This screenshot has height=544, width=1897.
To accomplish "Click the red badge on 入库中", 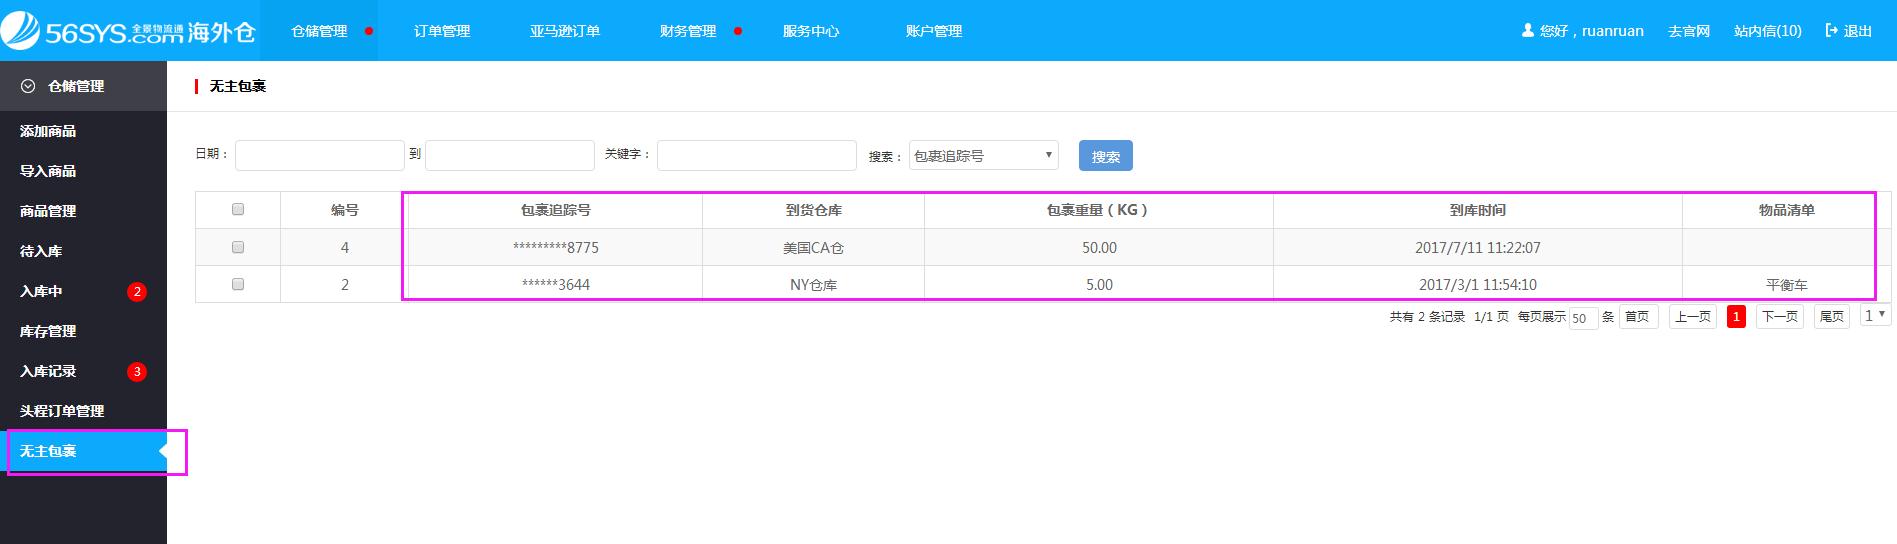I will point(137,292).
